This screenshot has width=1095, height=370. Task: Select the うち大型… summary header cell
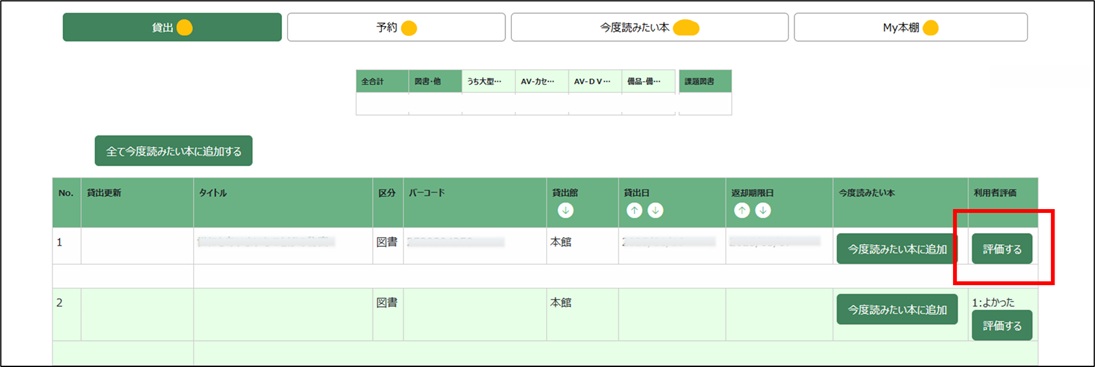click(488, 81)
